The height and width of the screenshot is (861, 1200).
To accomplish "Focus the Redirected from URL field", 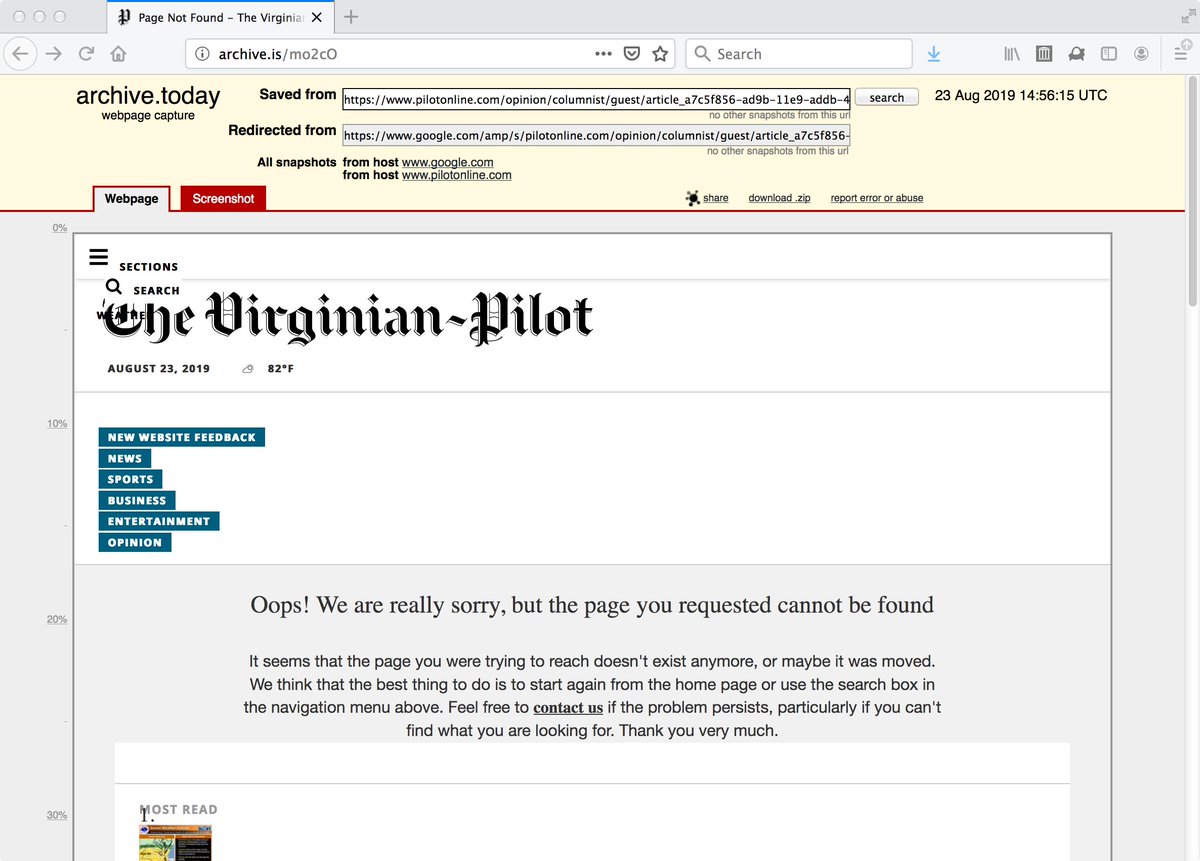I will (596, 135).
